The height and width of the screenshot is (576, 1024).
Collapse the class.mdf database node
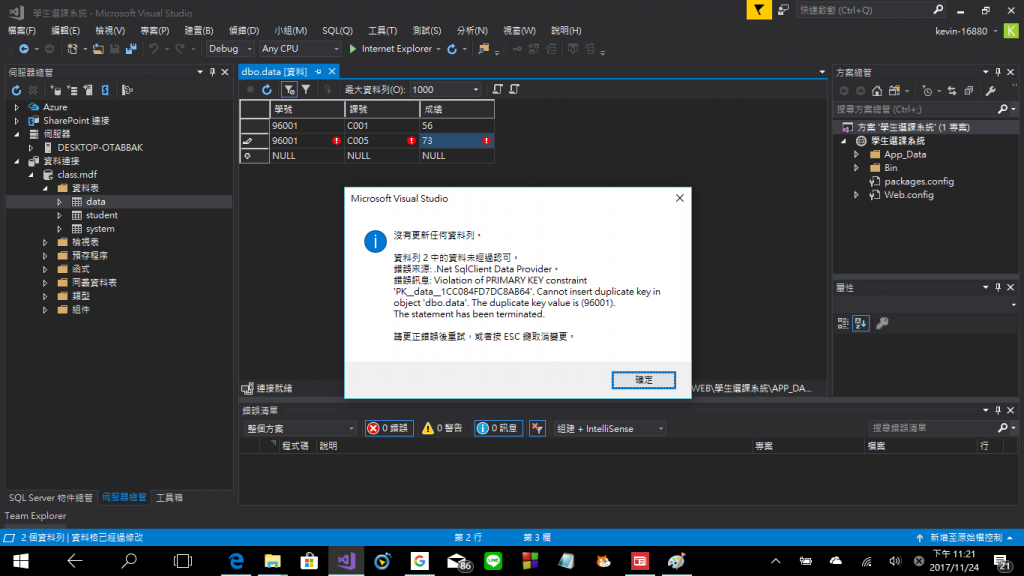click(31, 174)
